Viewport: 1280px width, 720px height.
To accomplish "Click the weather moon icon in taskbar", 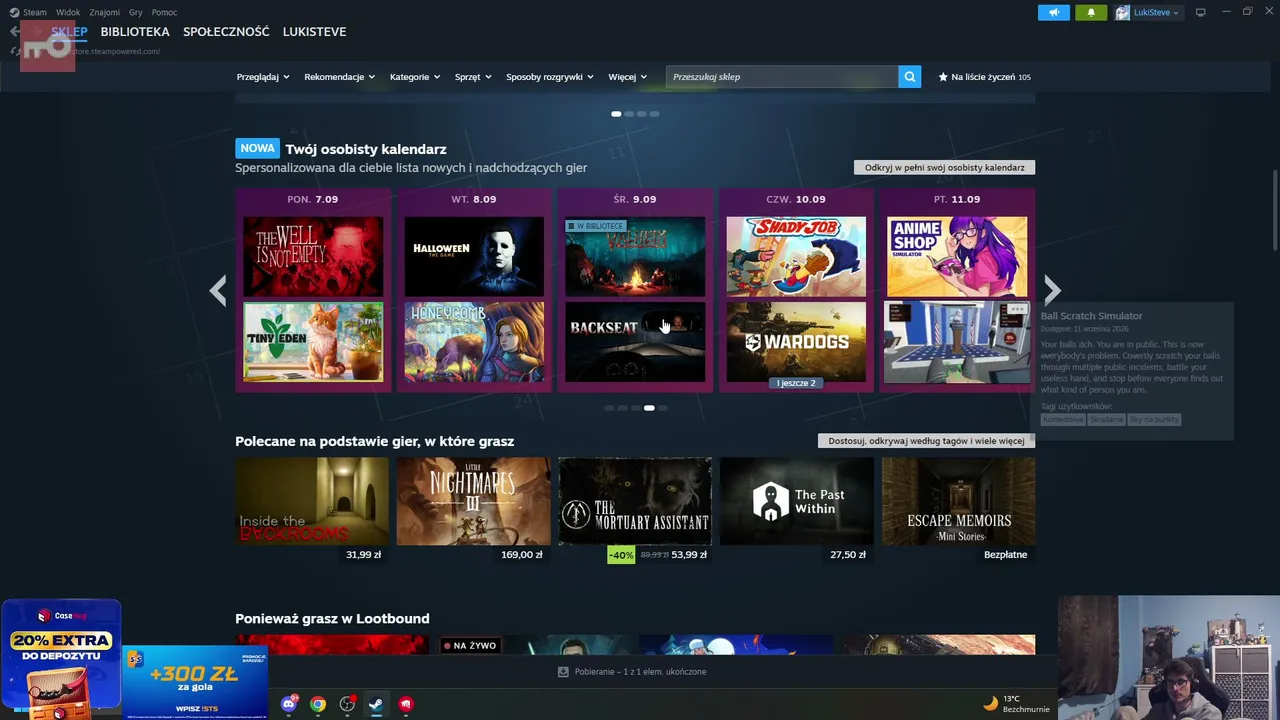I will [x=990, y=703].
